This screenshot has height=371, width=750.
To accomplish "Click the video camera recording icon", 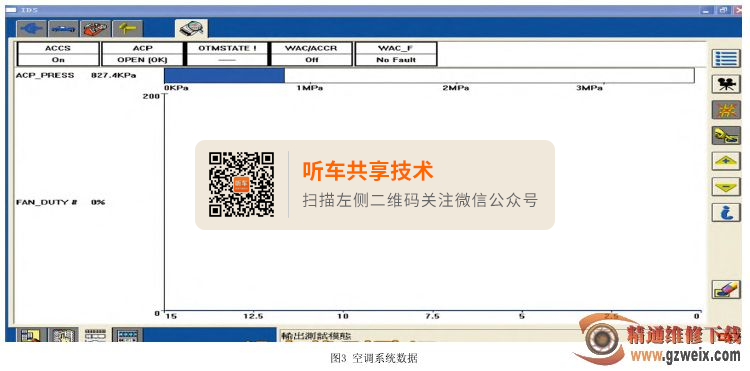I will 726,84.
